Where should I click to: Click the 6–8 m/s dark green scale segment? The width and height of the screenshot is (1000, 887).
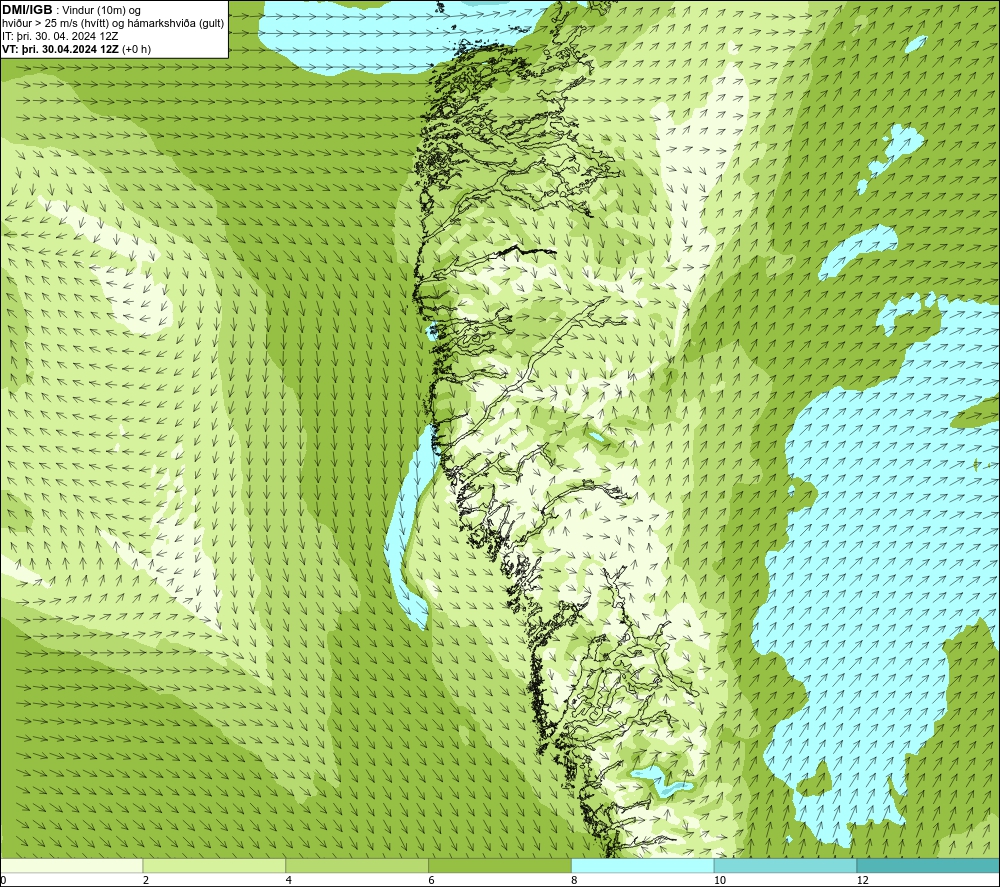point(500,865)
